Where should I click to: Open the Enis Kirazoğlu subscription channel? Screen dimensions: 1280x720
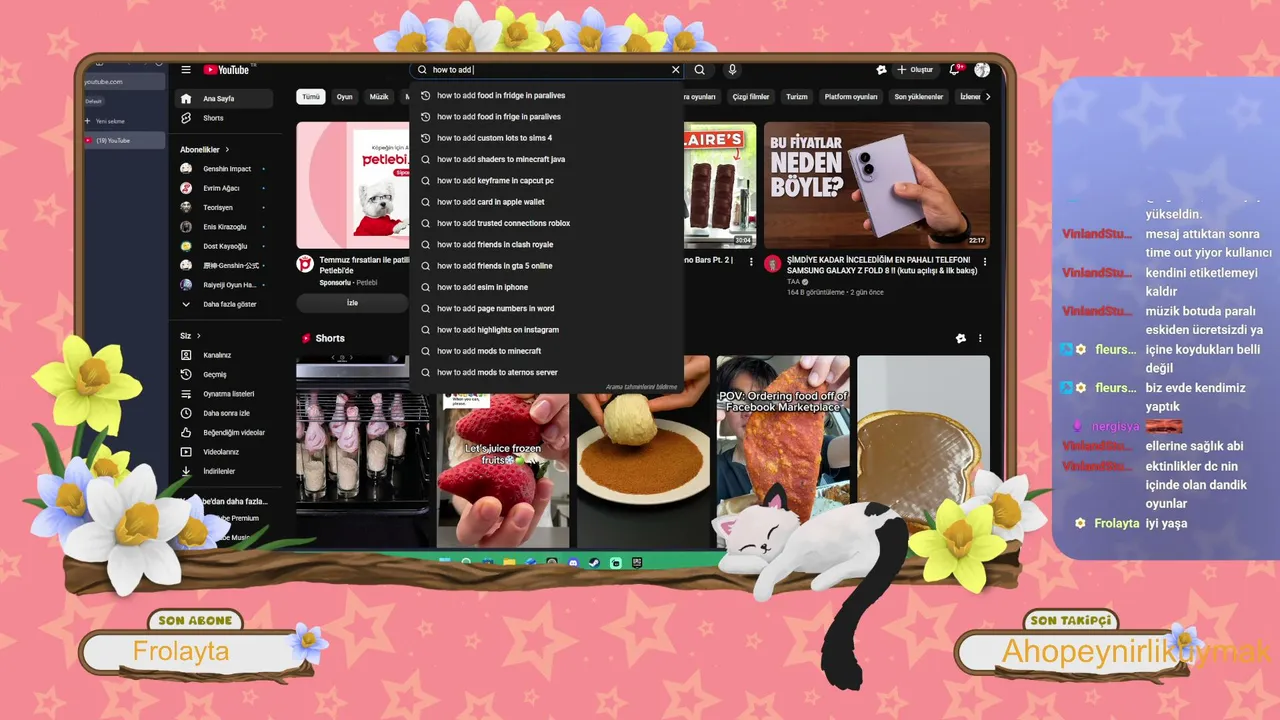(222, 227)
